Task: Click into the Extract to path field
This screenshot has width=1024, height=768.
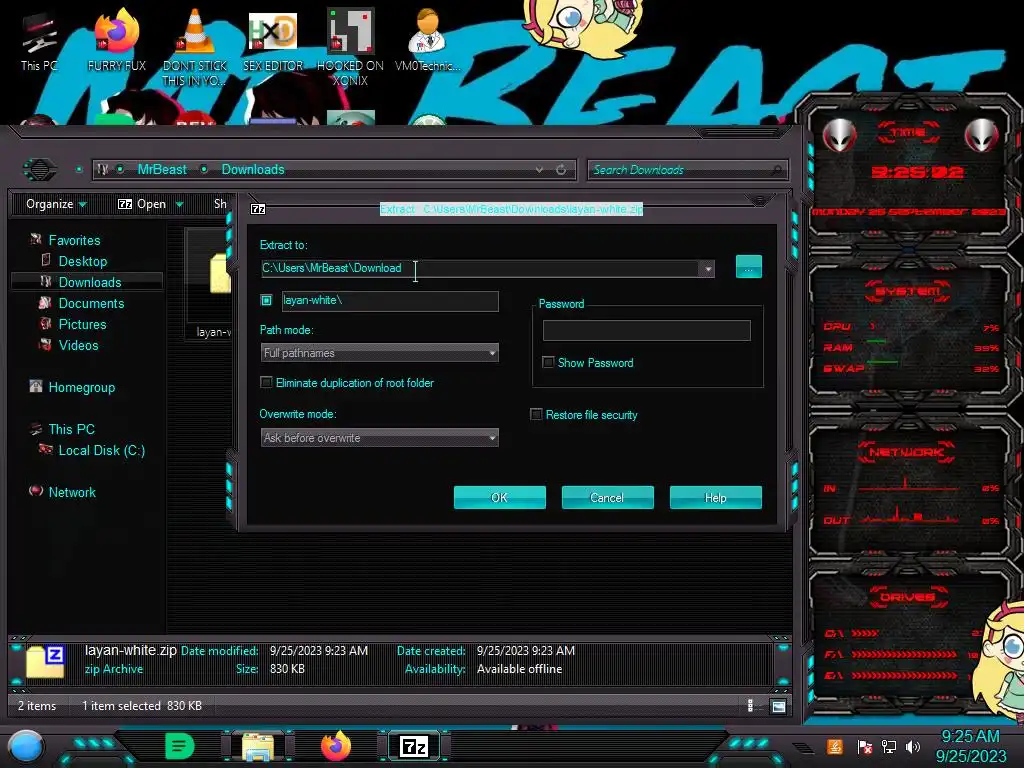Action: click(479, 268)
